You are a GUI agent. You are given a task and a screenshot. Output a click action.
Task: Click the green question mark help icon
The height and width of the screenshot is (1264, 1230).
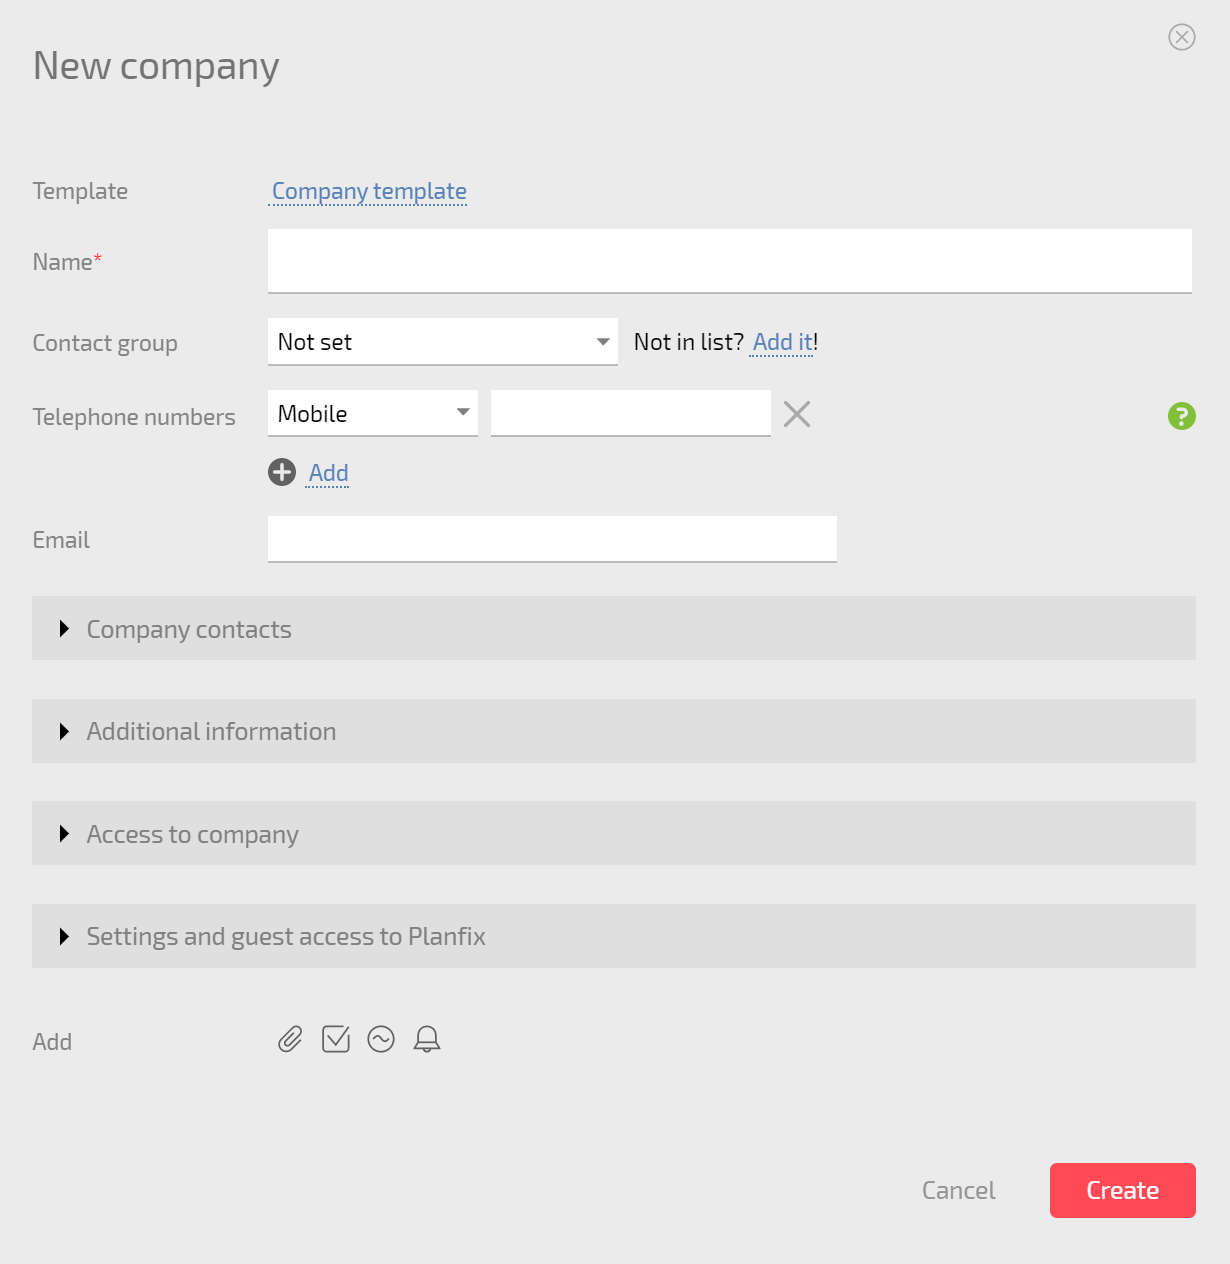[x=1182, y=416]
